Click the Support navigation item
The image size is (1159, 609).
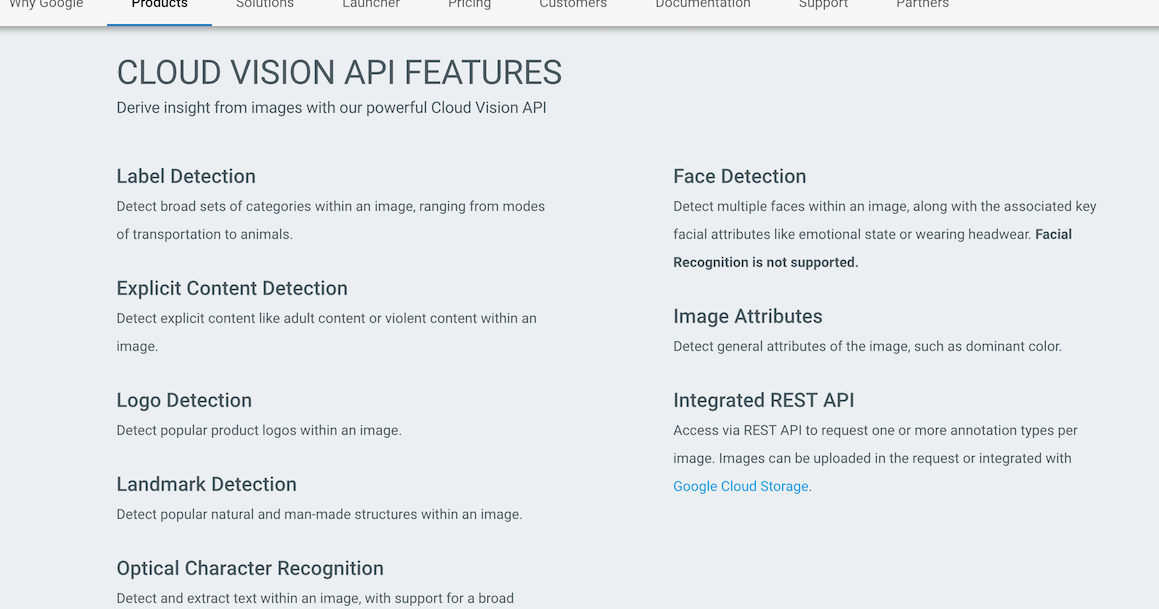click(822, 4)
